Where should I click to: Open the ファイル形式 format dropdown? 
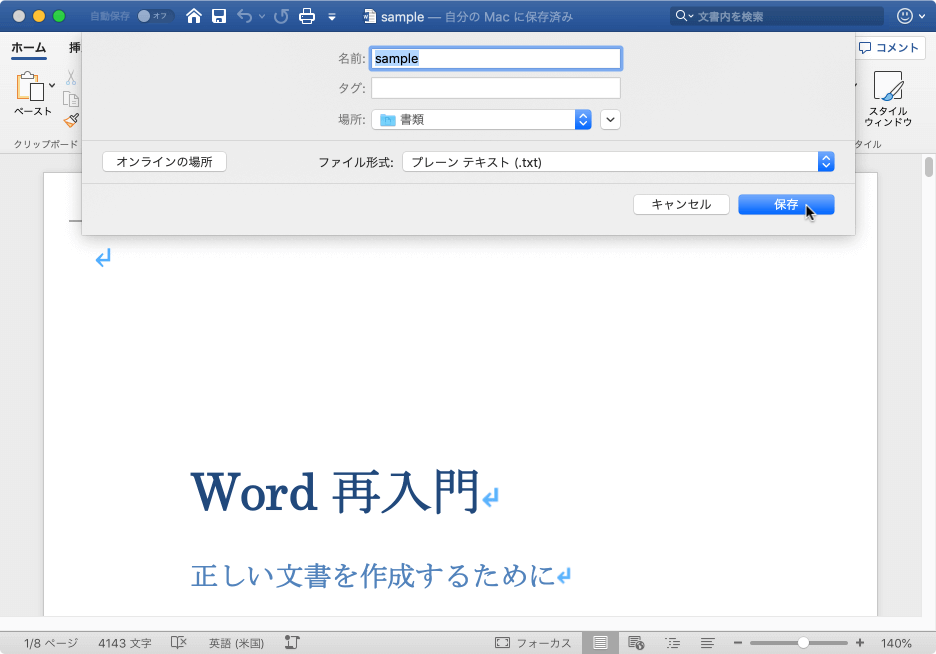point(618,162)
